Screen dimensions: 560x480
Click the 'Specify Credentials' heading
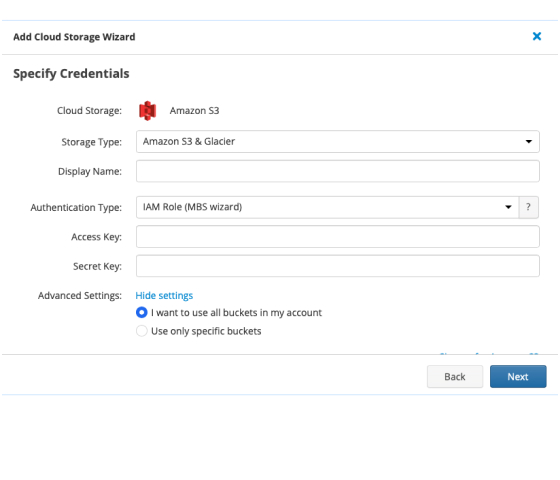[71, 74]
